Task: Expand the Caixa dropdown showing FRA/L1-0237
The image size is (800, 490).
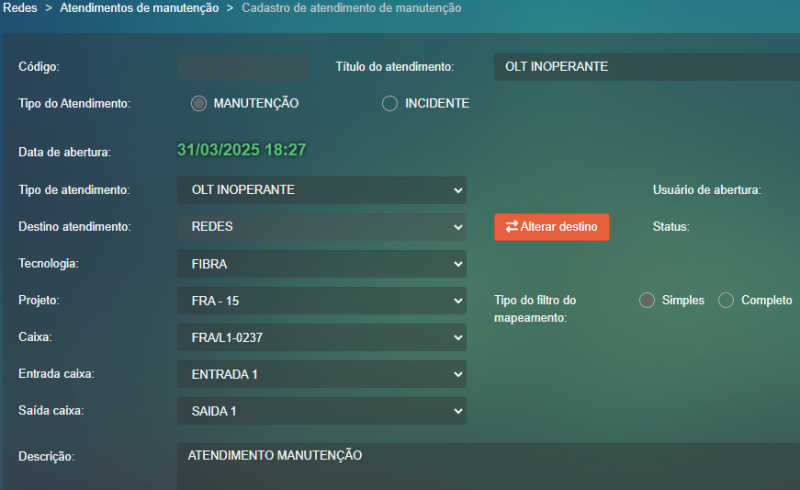Action: [322, 337]
